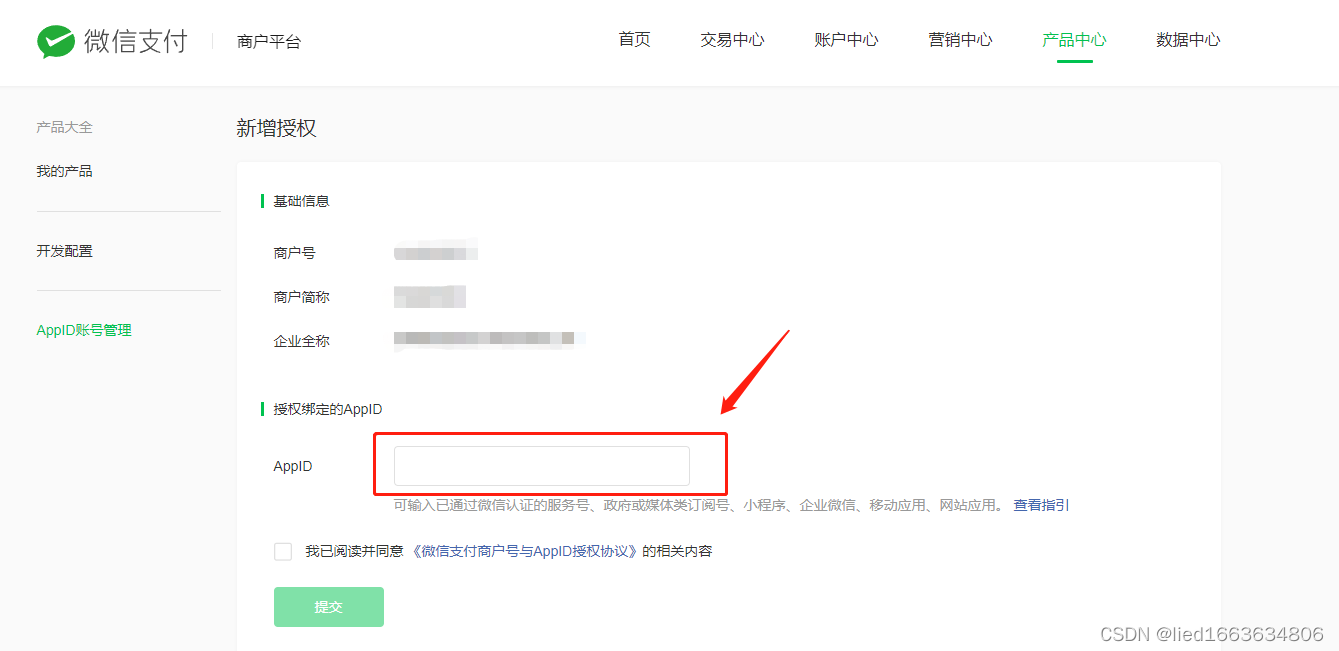
Task: Click the 企业全称 label
Action: [301, 341]
